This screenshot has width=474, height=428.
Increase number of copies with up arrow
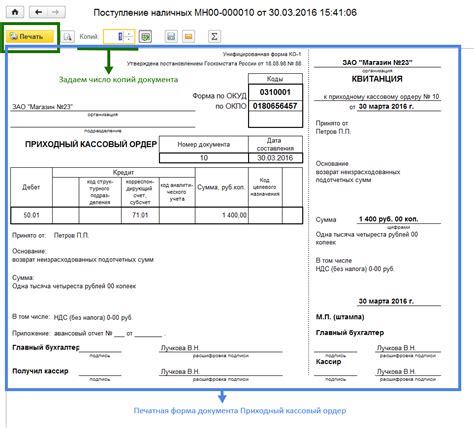(x=129, y=33)
